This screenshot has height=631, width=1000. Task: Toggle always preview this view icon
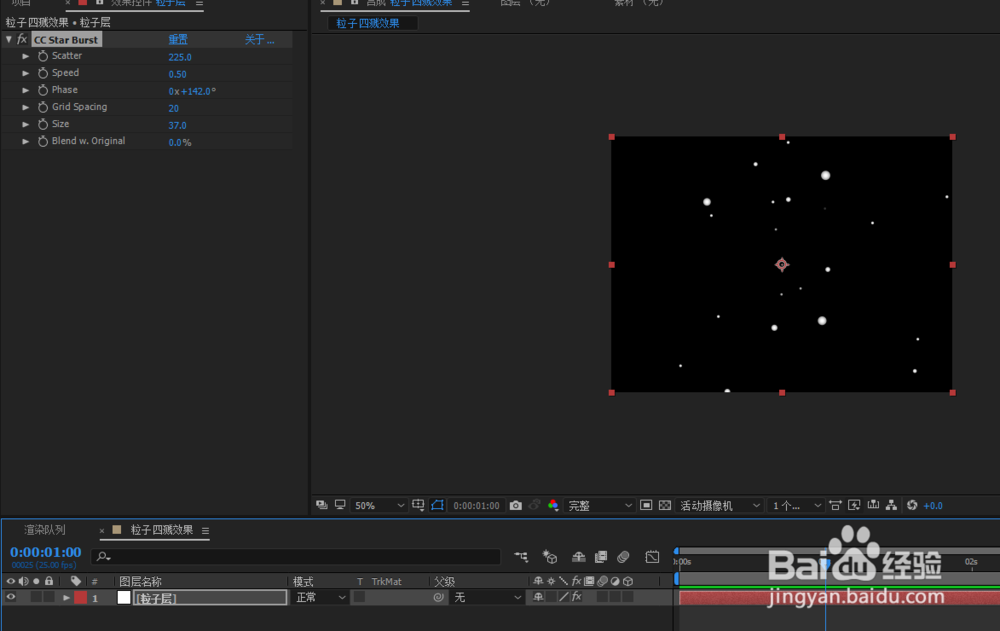coord(322,505)
